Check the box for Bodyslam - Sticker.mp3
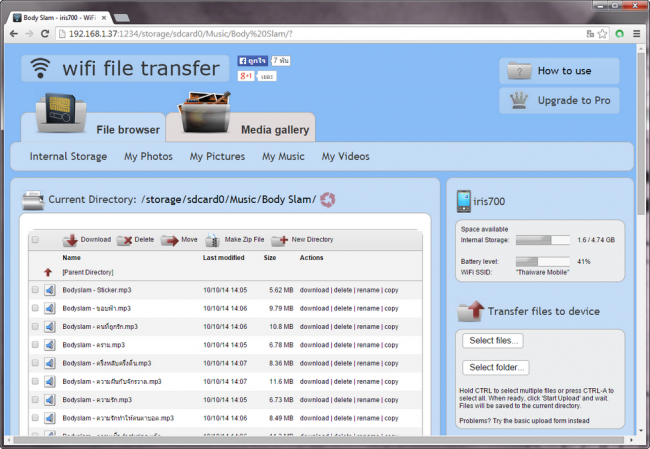Image resolution: width=650 pixels, height=449 pixels. click(35, 290)
